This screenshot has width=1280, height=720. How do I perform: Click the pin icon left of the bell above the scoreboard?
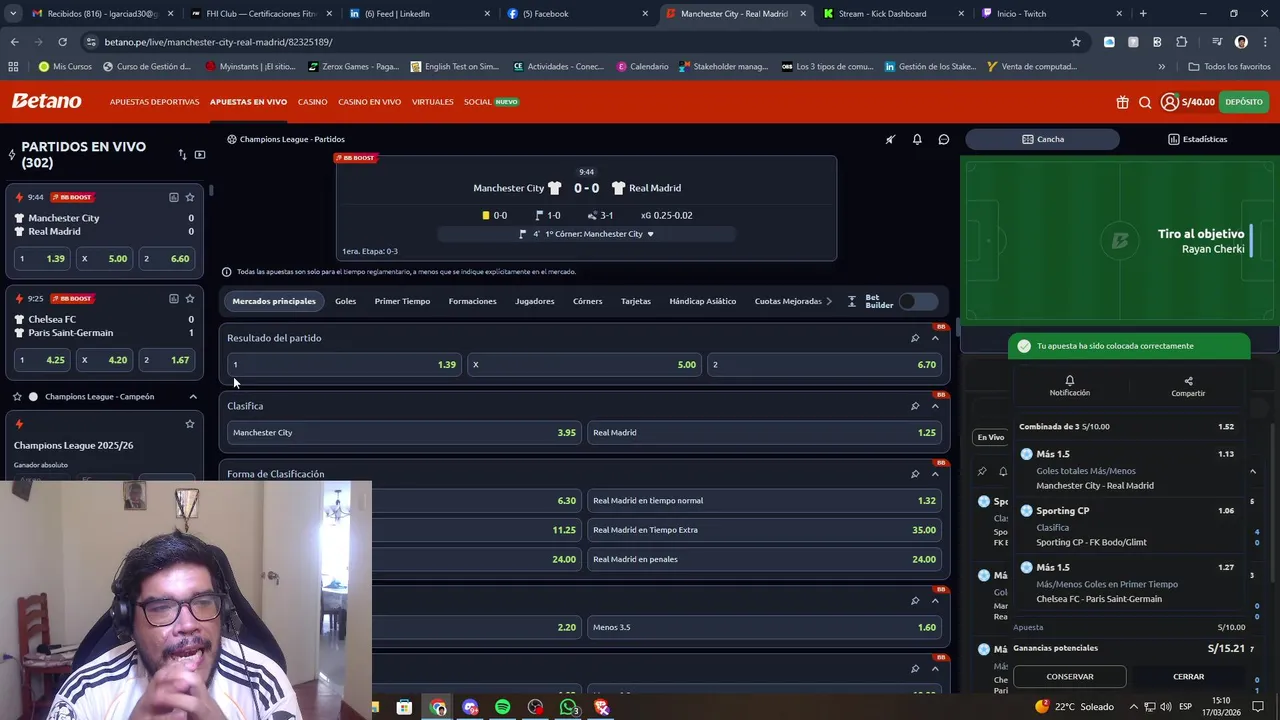tap(890, 139)
